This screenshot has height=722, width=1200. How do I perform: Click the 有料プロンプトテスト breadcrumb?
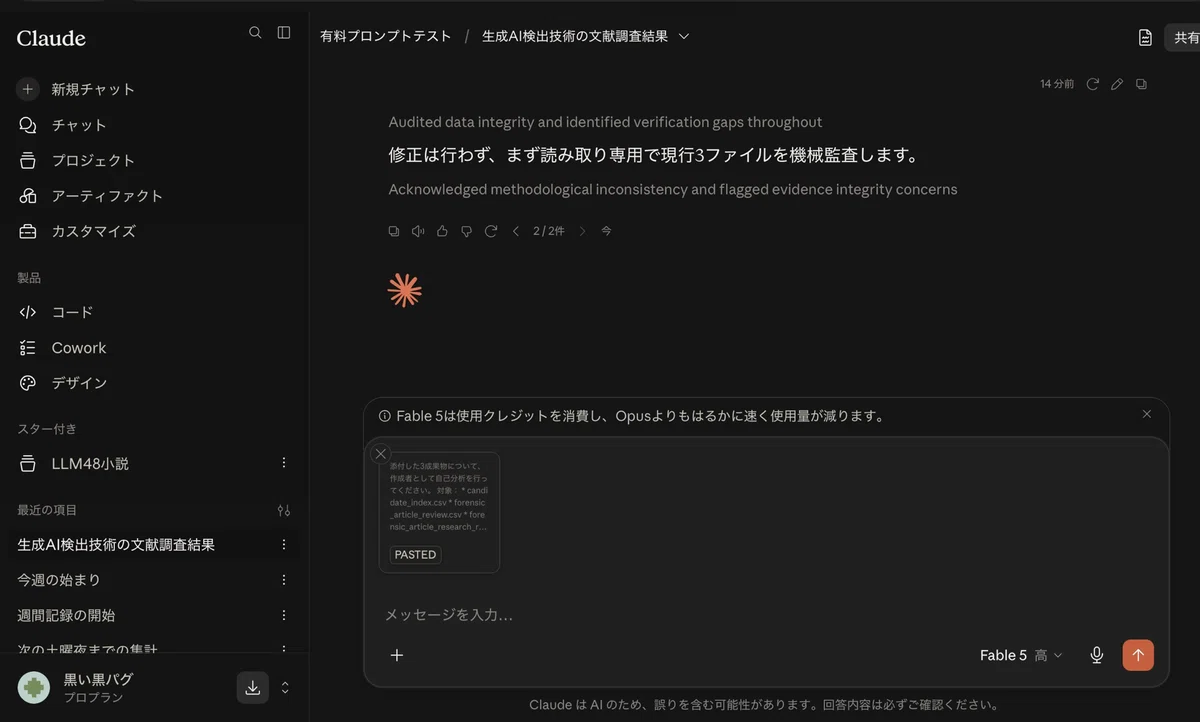point(385,36)
